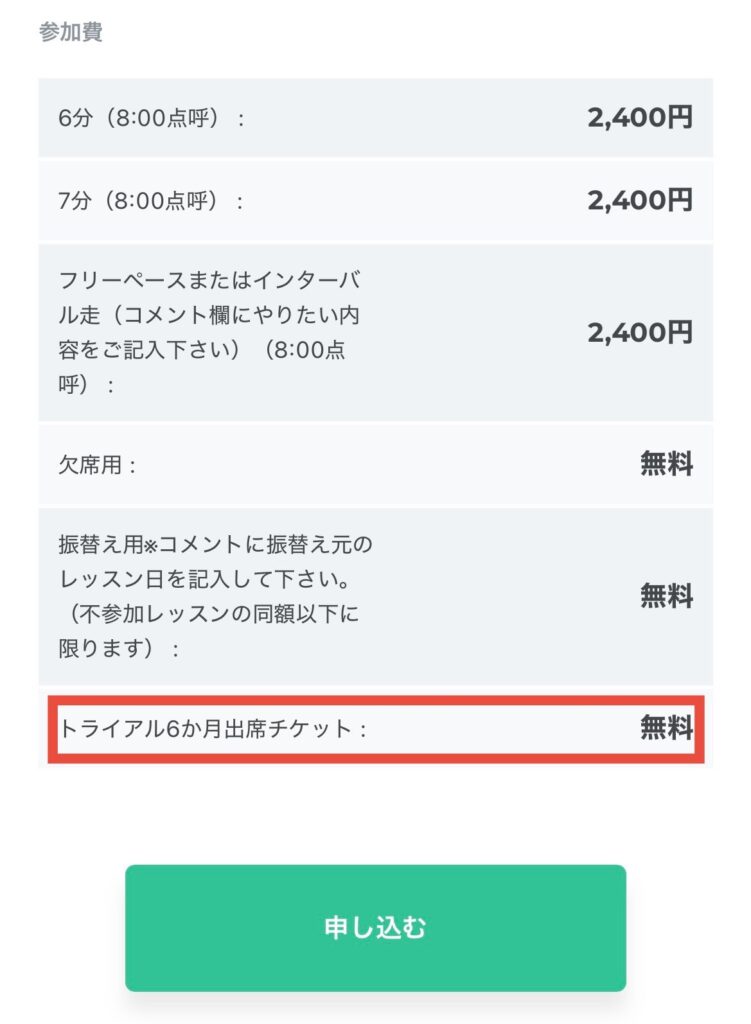This screenshot has height=1024, width=751.
Task: Click the 2,400円 price for フリーペース
Action: click(x=640, y=332)
